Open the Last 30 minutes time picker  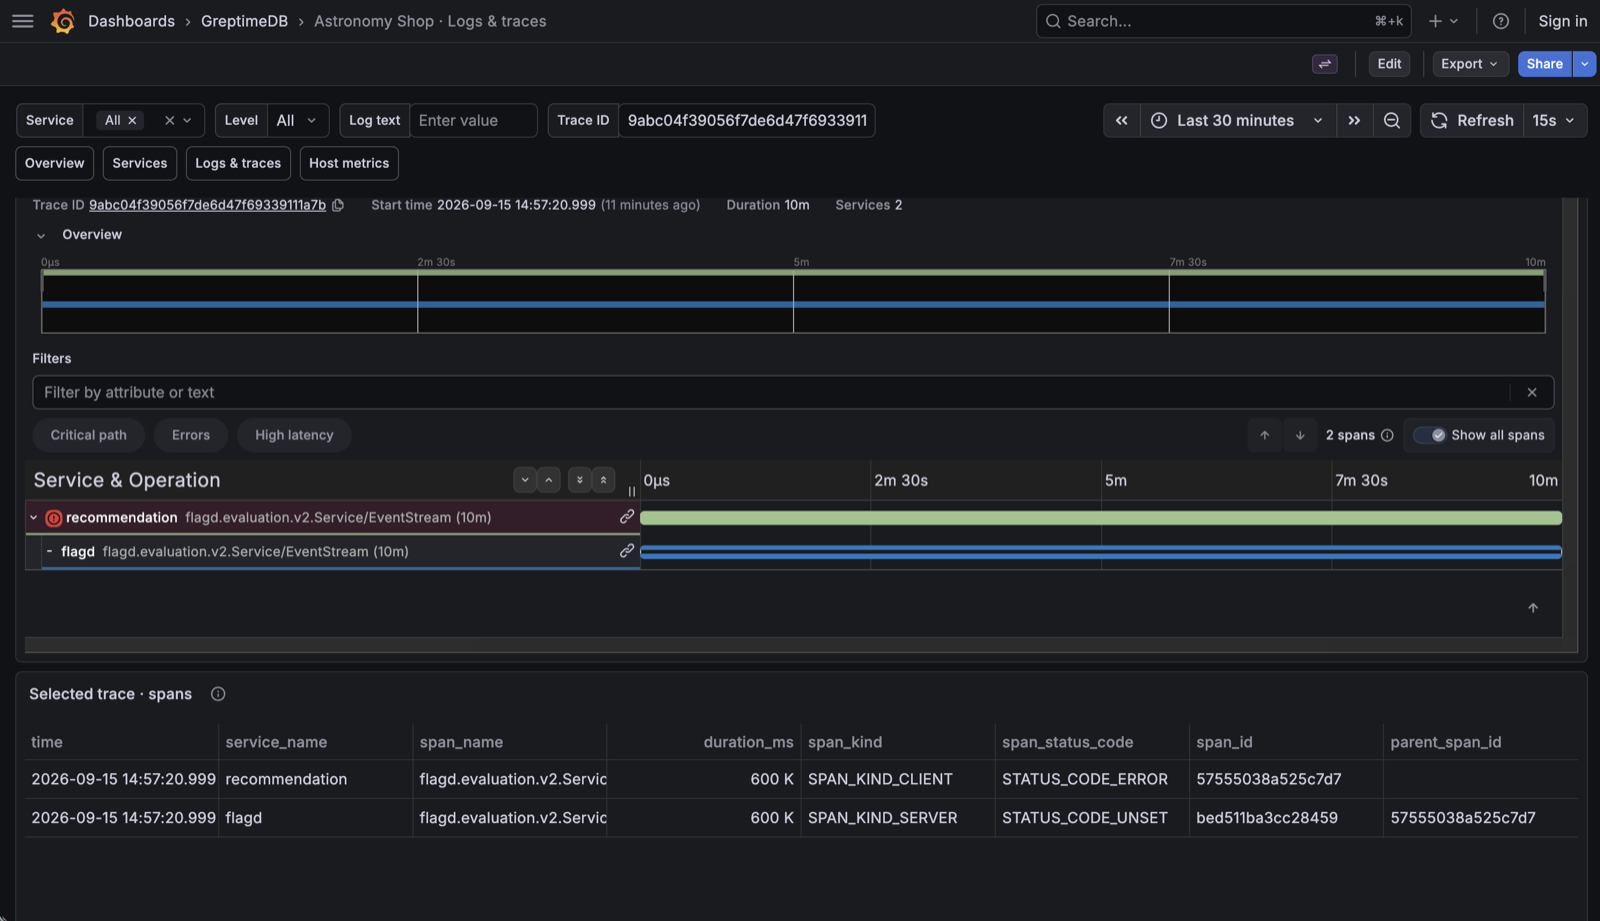click(1237, 120)
